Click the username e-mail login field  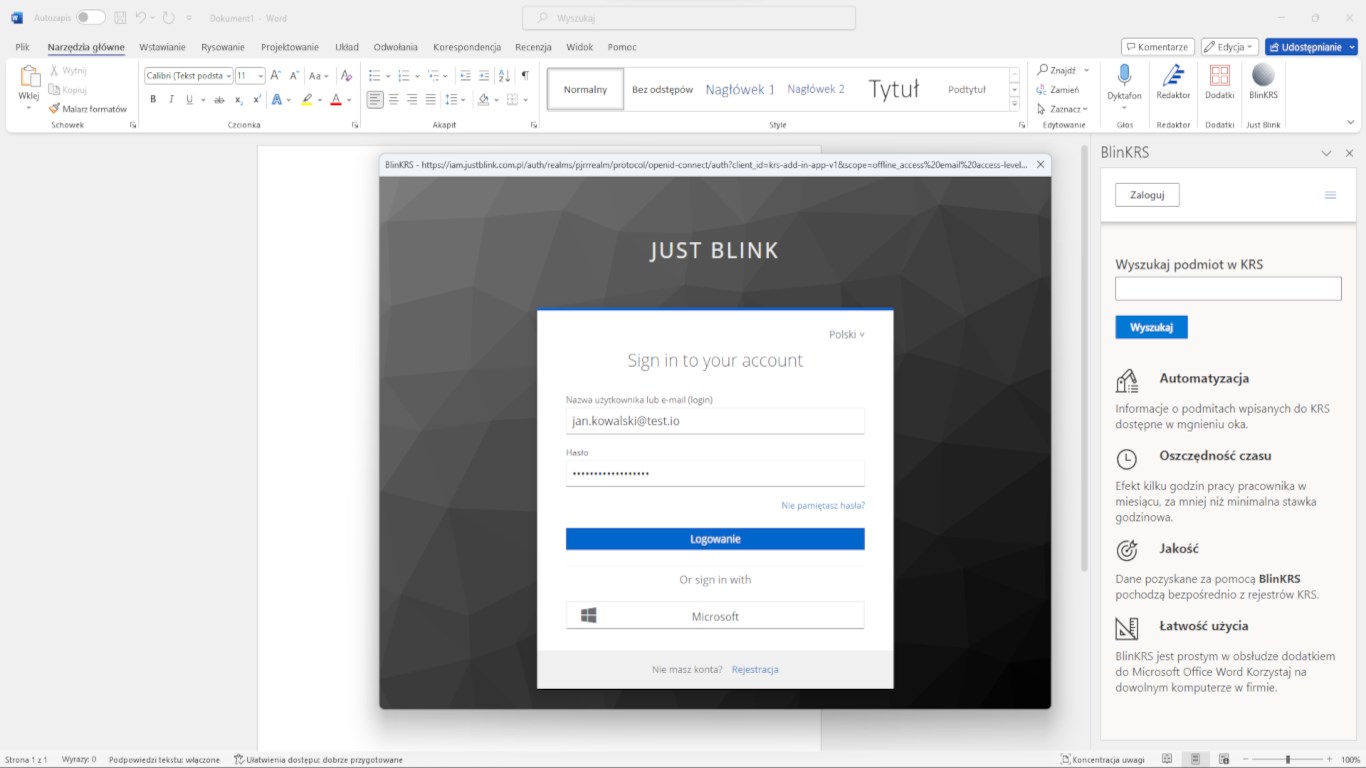715,421
